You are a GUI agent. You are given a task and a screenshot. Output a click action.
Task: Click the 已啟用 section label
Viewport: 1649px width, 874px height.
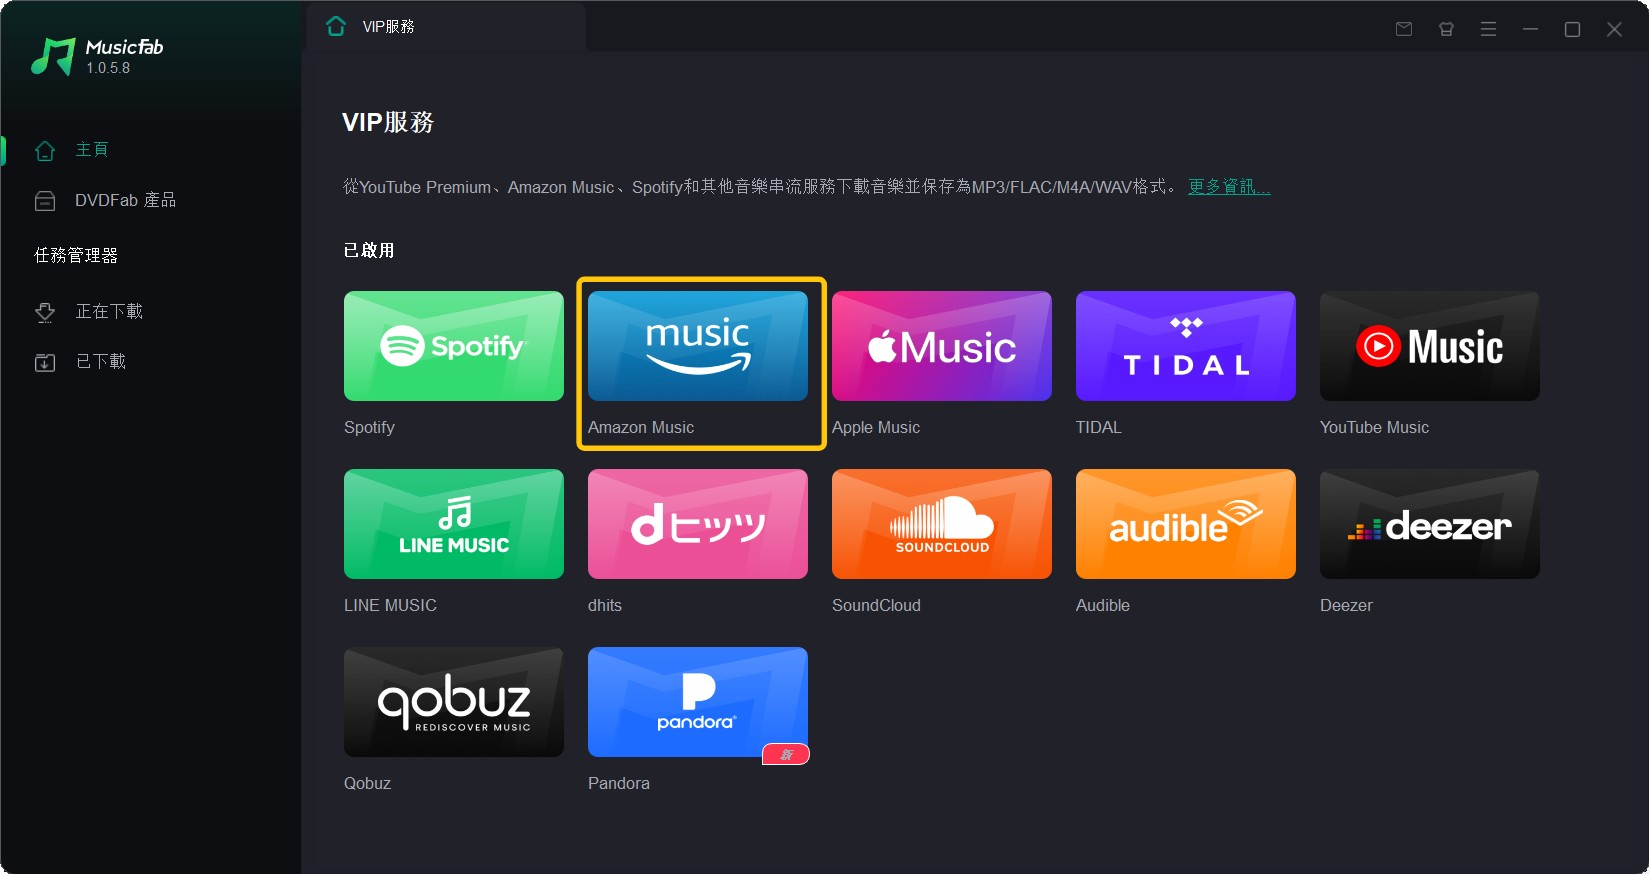369,250
